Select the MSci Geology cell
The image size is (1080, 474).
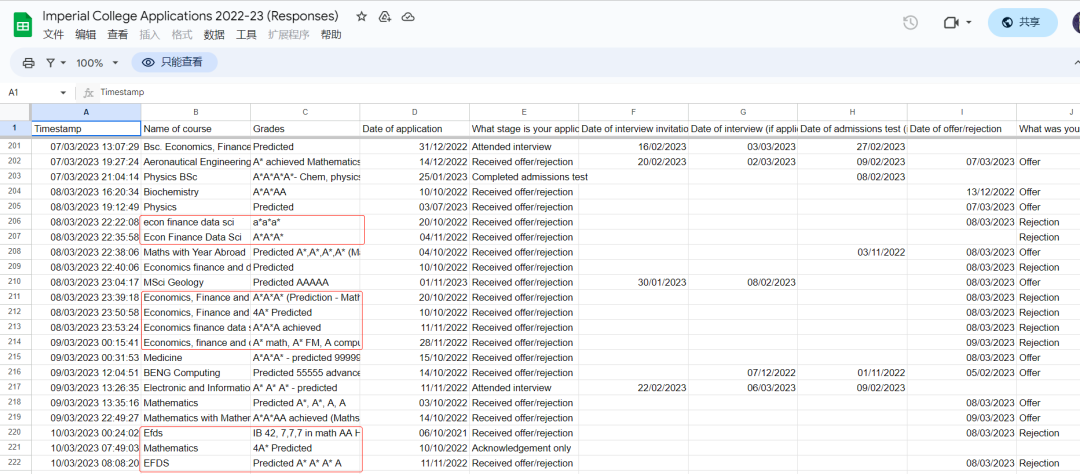coord(196,282)
